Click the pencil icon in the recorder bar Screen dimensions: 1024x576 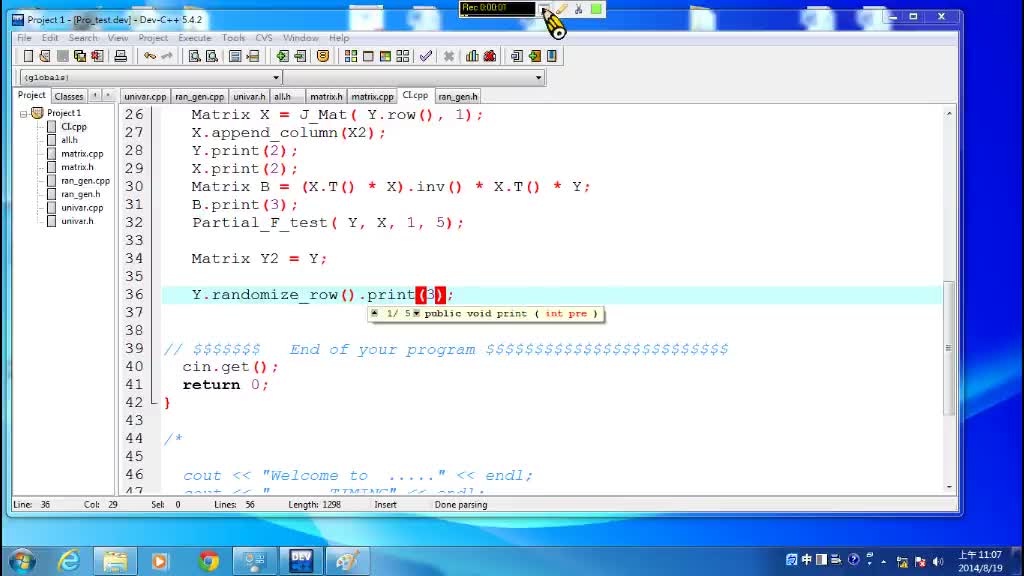coord(562,9)
